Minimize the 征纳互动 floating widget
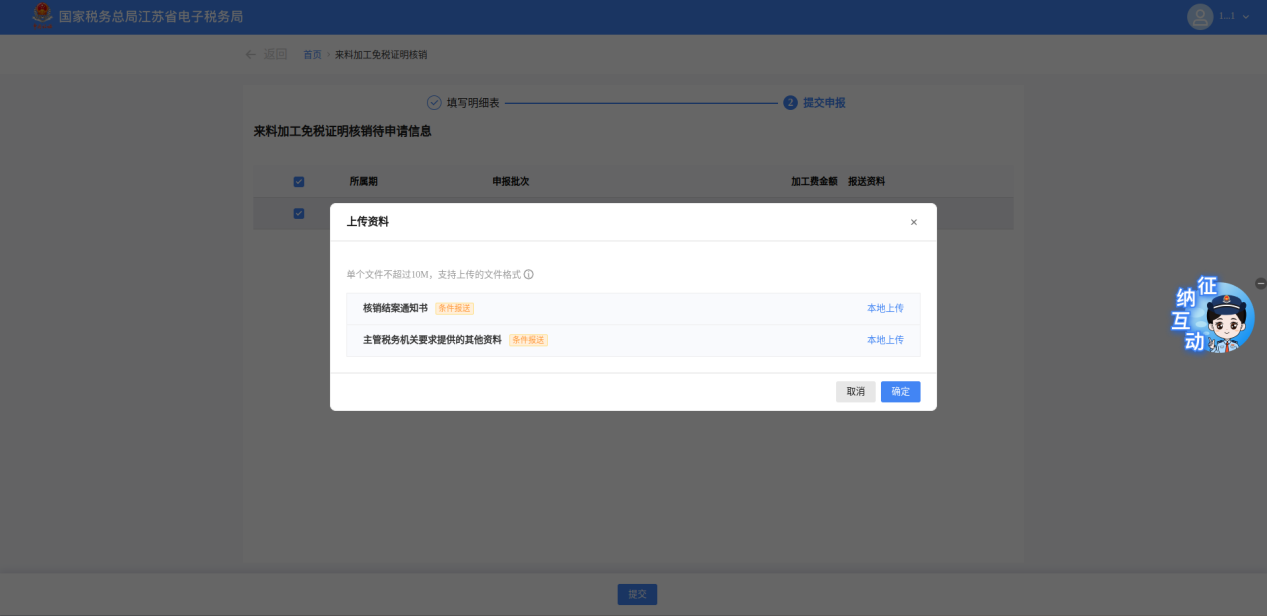 coord(1260,284)
